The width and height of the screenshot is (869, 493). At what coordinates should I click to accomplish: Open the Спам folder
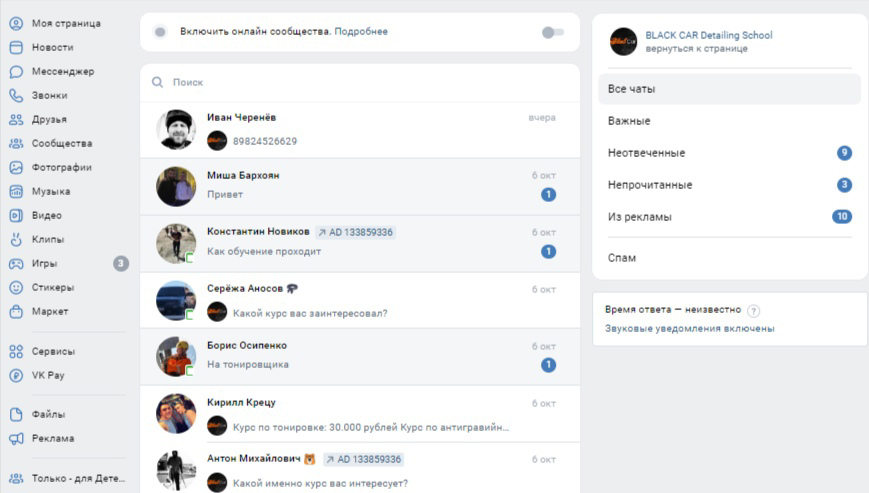pos(729,258)
